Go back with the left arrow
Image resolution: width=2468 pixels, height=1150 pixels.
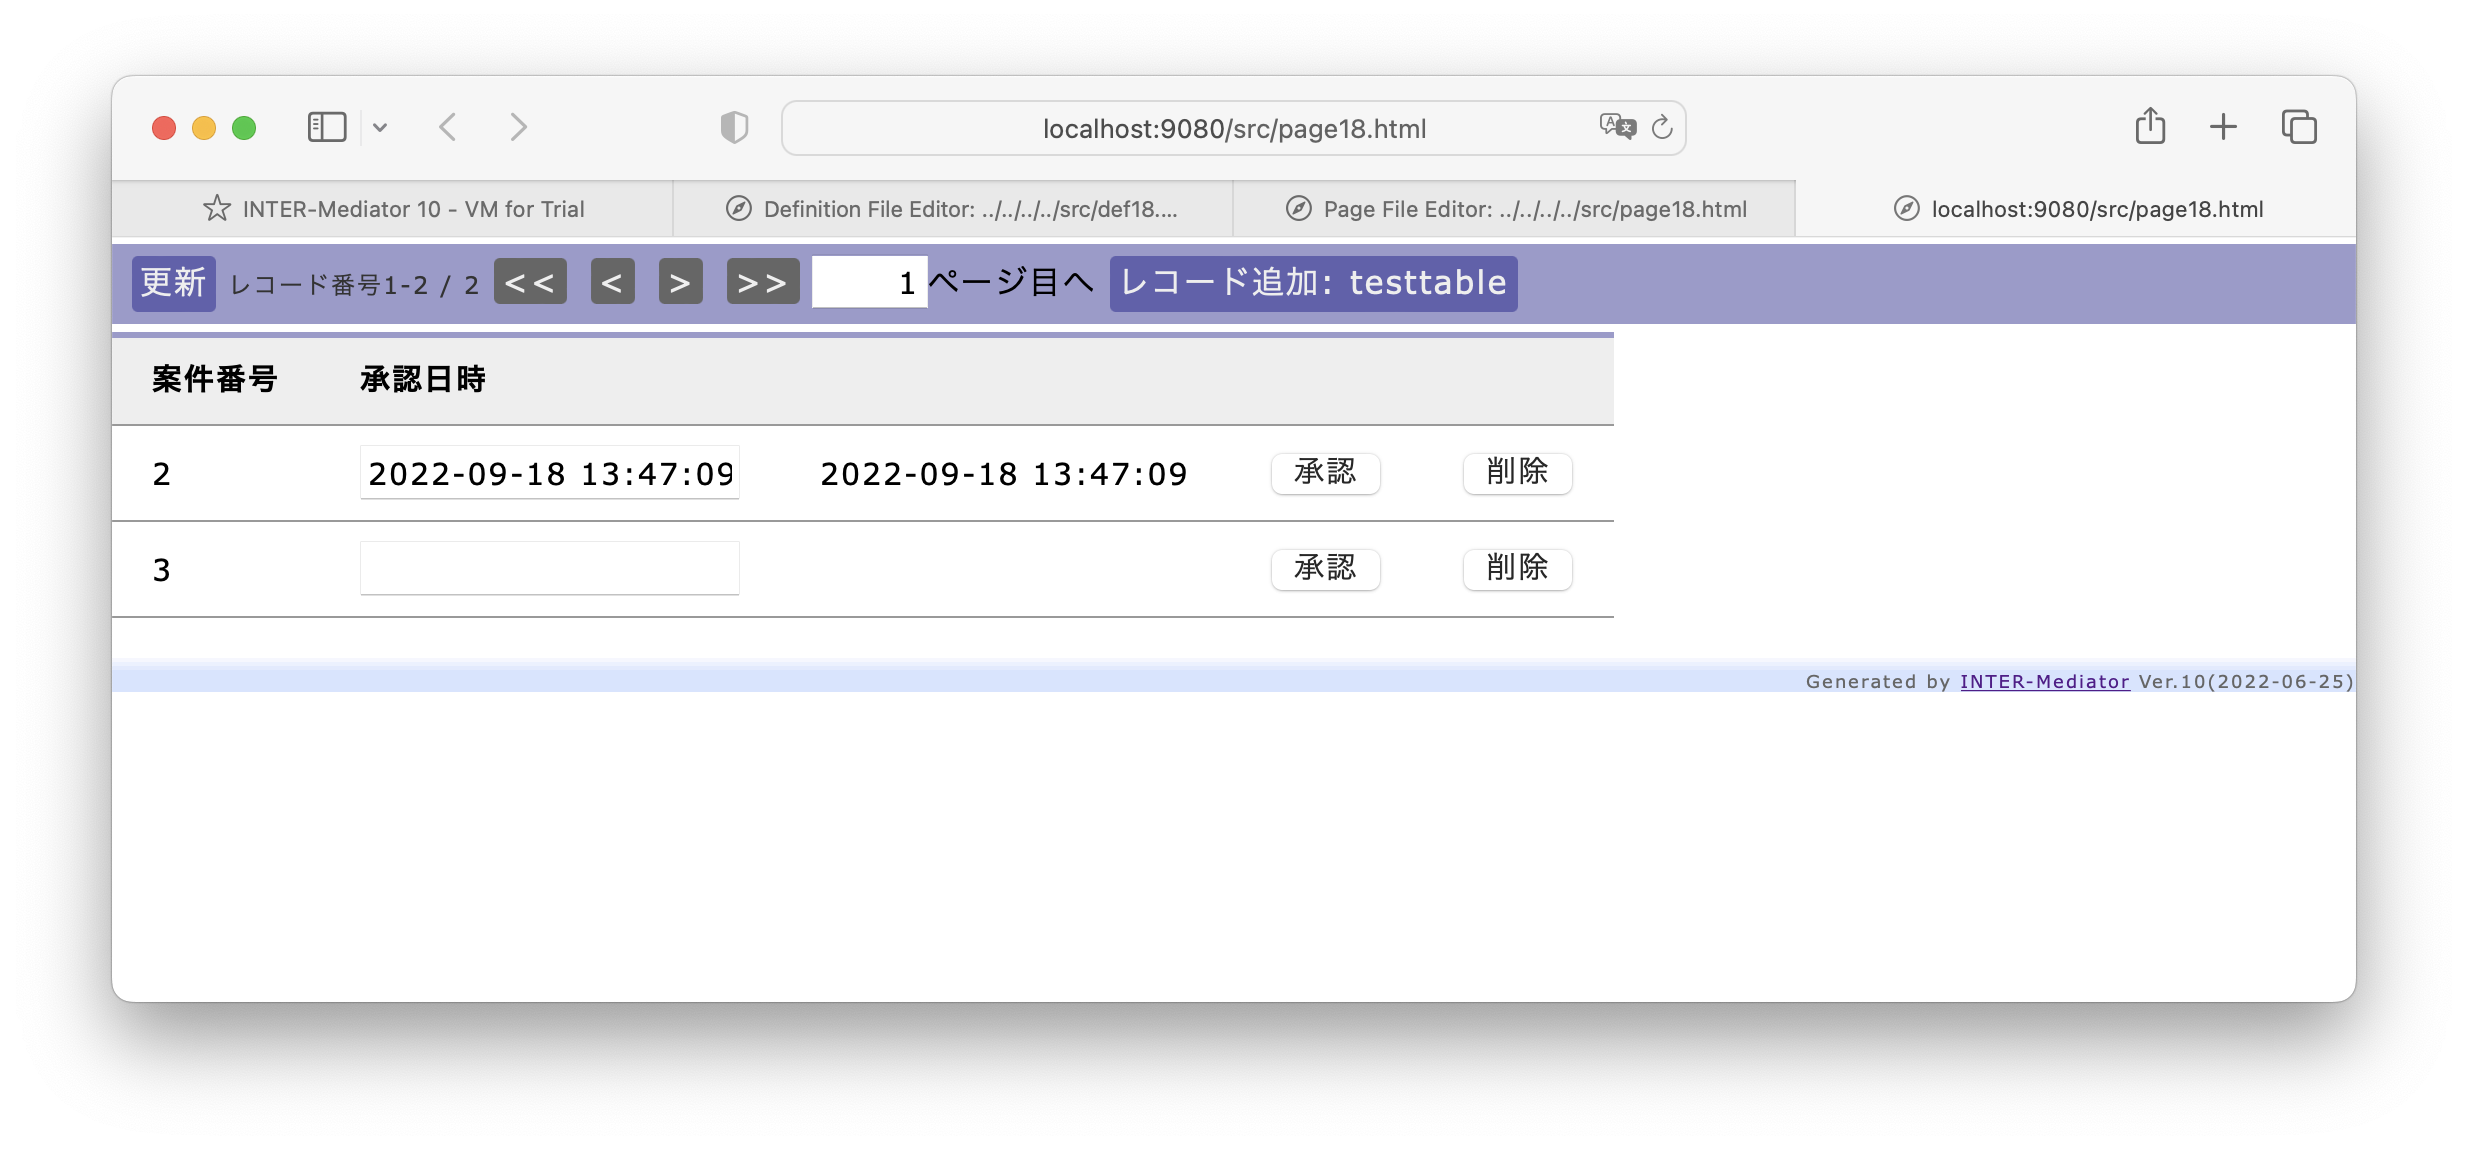[x=448, y=127]
